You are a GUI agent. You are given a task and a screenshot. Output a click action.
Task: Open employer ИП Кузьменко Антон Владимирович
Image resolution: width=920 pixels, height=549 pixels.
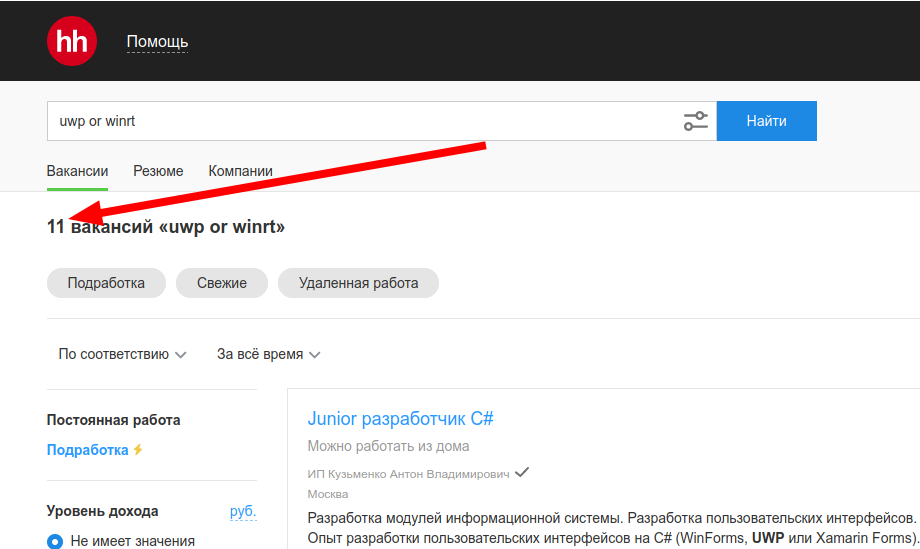(408, 474)
